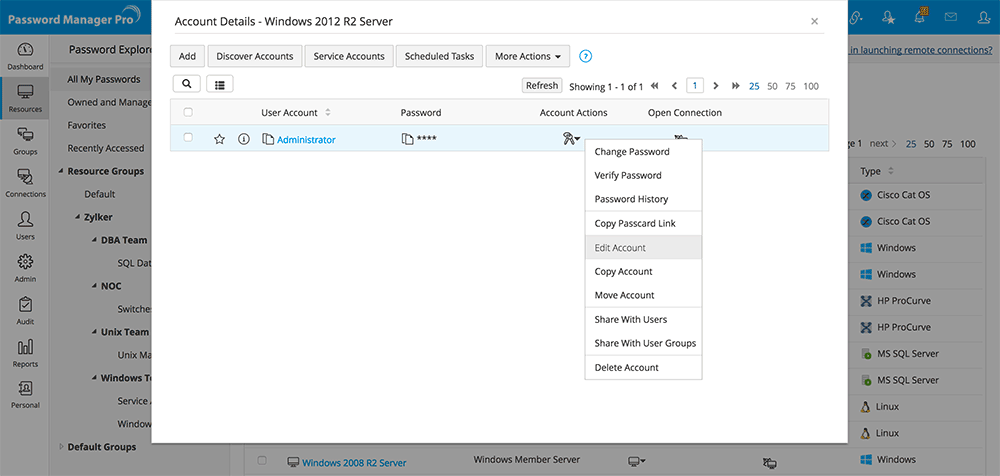This screenshot has height=476, width=1000.
Task: Choose Delete Account from the menu
Action: pos(643,368)
